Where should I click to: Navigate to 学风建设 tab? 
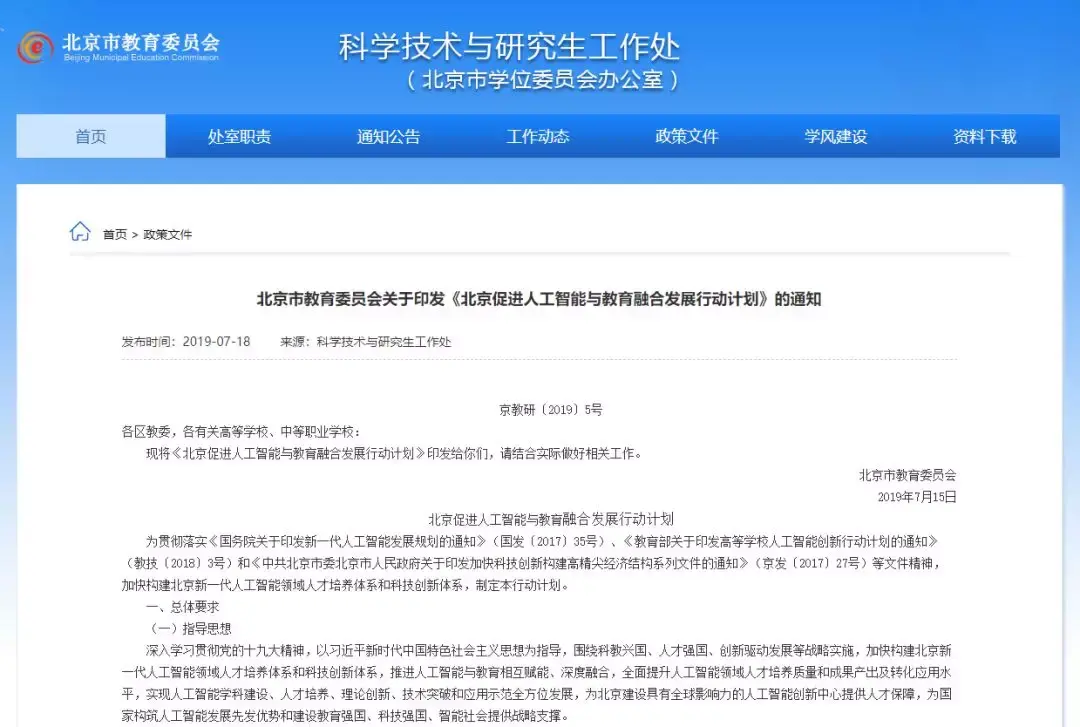click(835, 136)
